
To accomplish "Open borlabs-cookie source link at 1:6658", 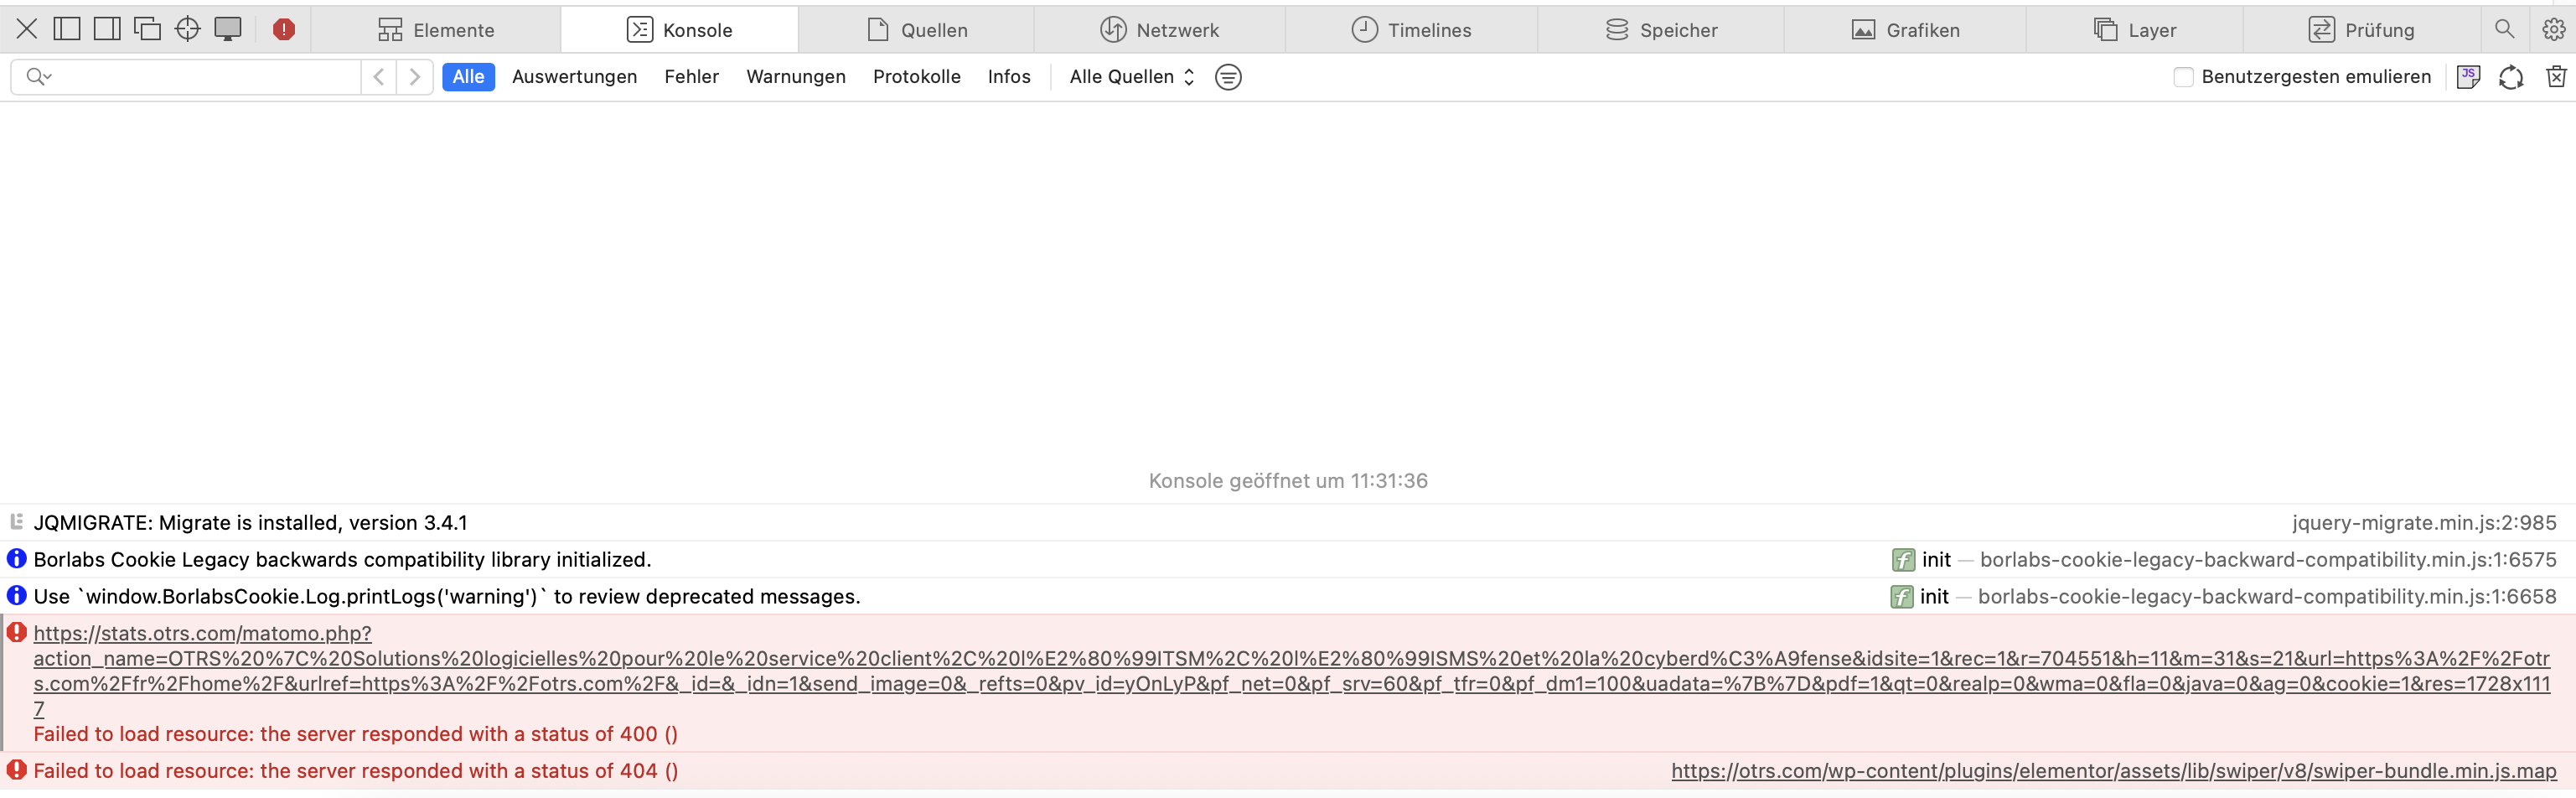I will [2267, 597].
